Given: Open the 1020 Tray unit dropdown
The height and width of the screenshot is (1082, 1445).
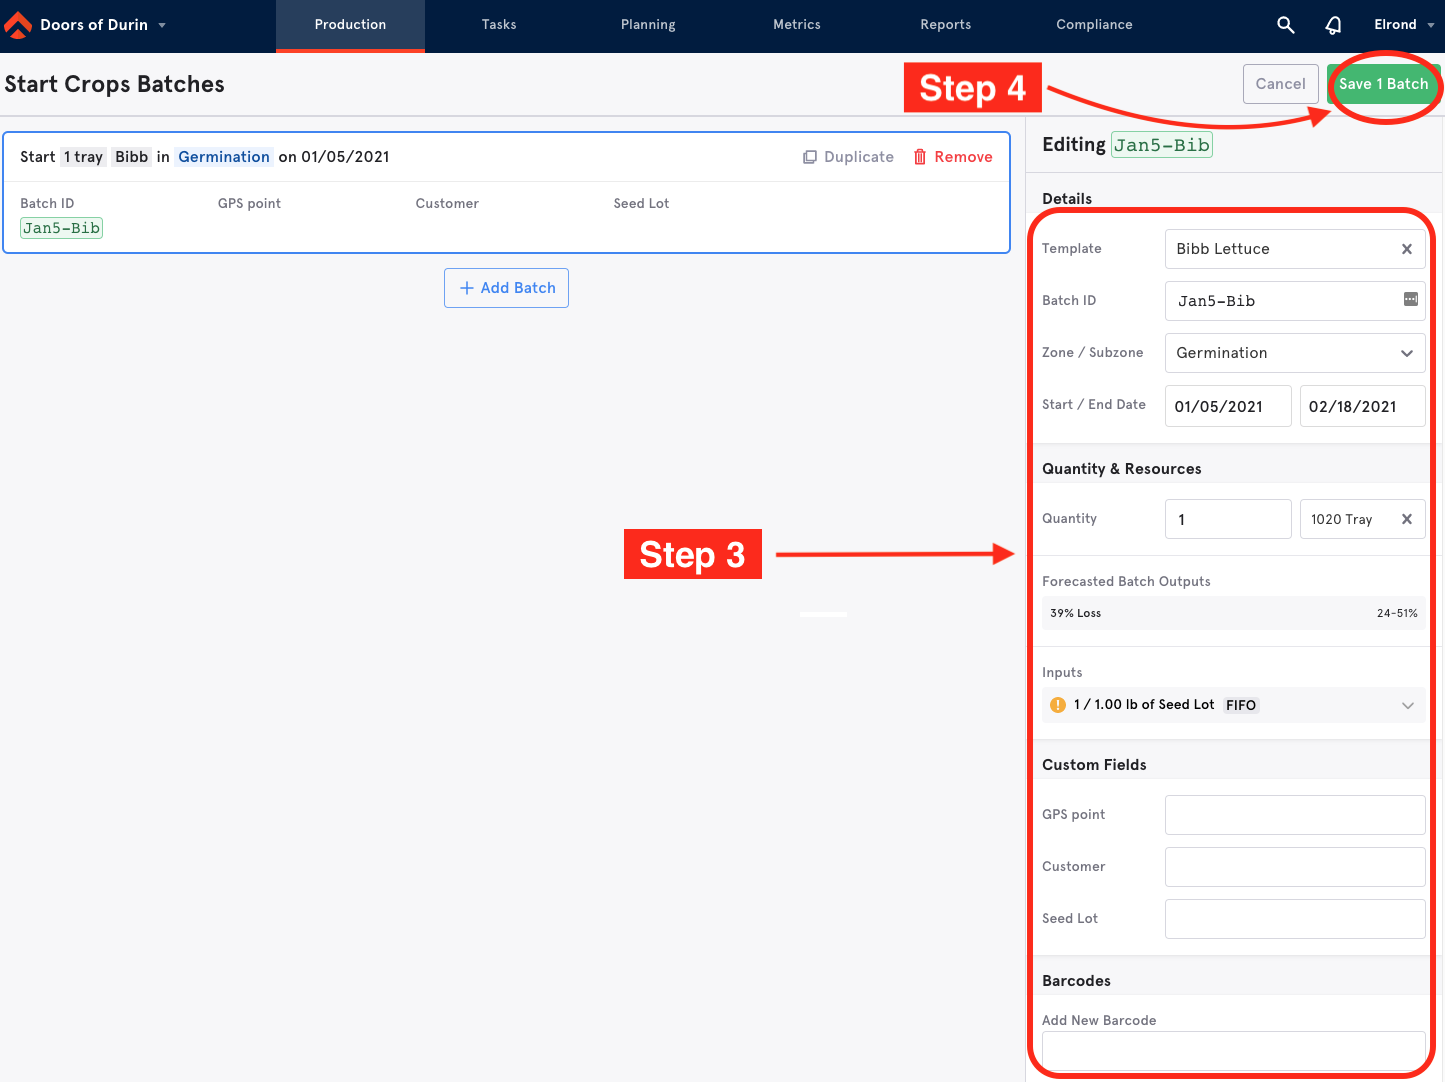Looking at the screenshot, I should pyautogui.click(x=1362, y=519).
